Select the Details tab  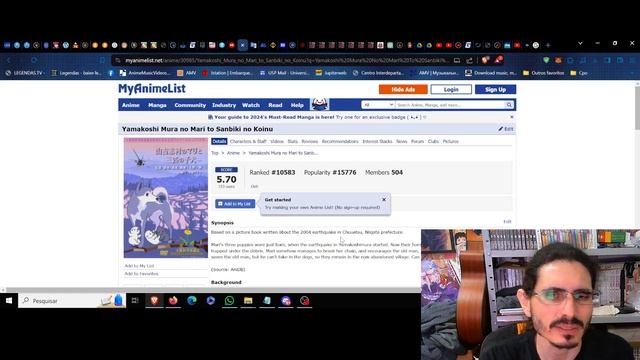tap(219, 141)
